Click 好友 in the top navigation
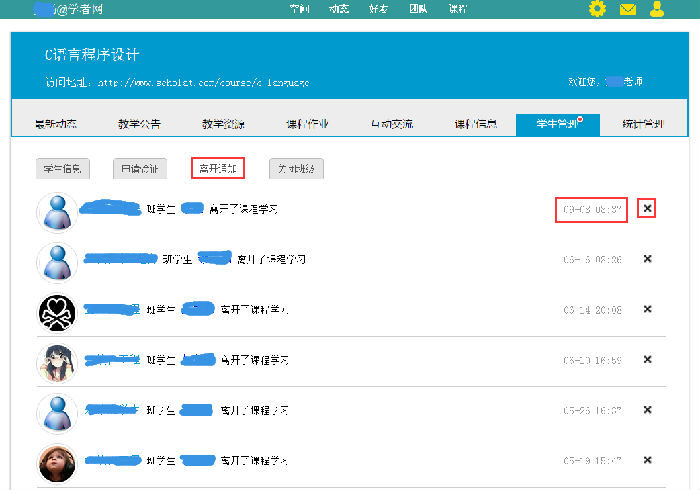This screenshot has height=490, width=700. tap(379, 10)
